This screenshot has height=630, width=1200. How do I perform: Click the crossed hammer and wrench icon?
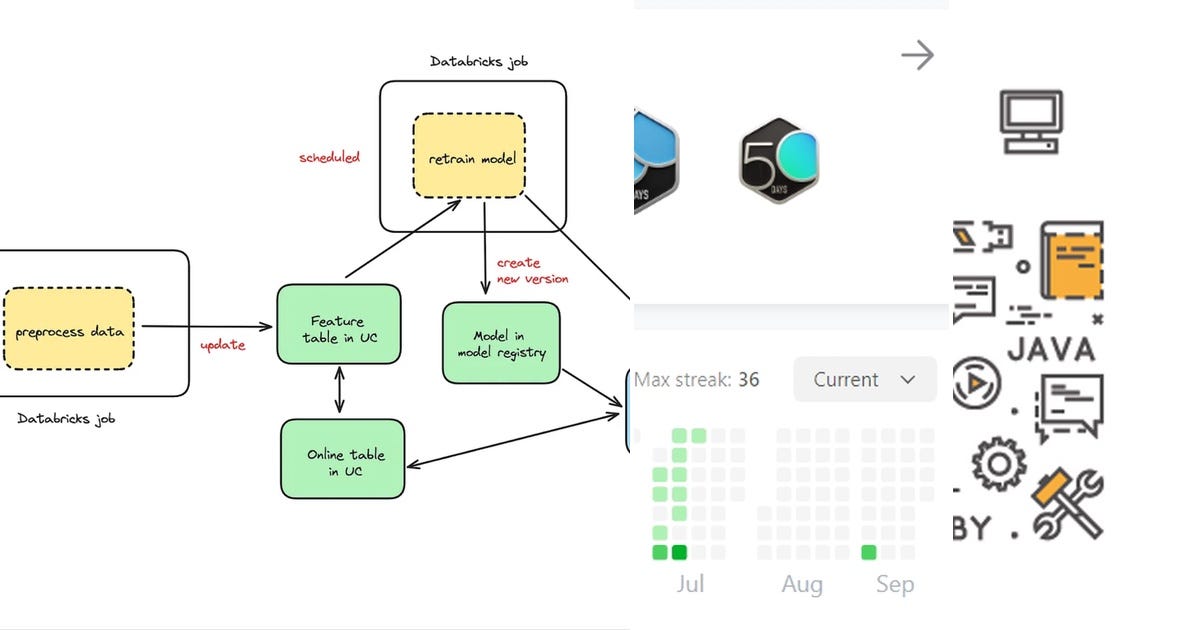[x=1068, y=503]
